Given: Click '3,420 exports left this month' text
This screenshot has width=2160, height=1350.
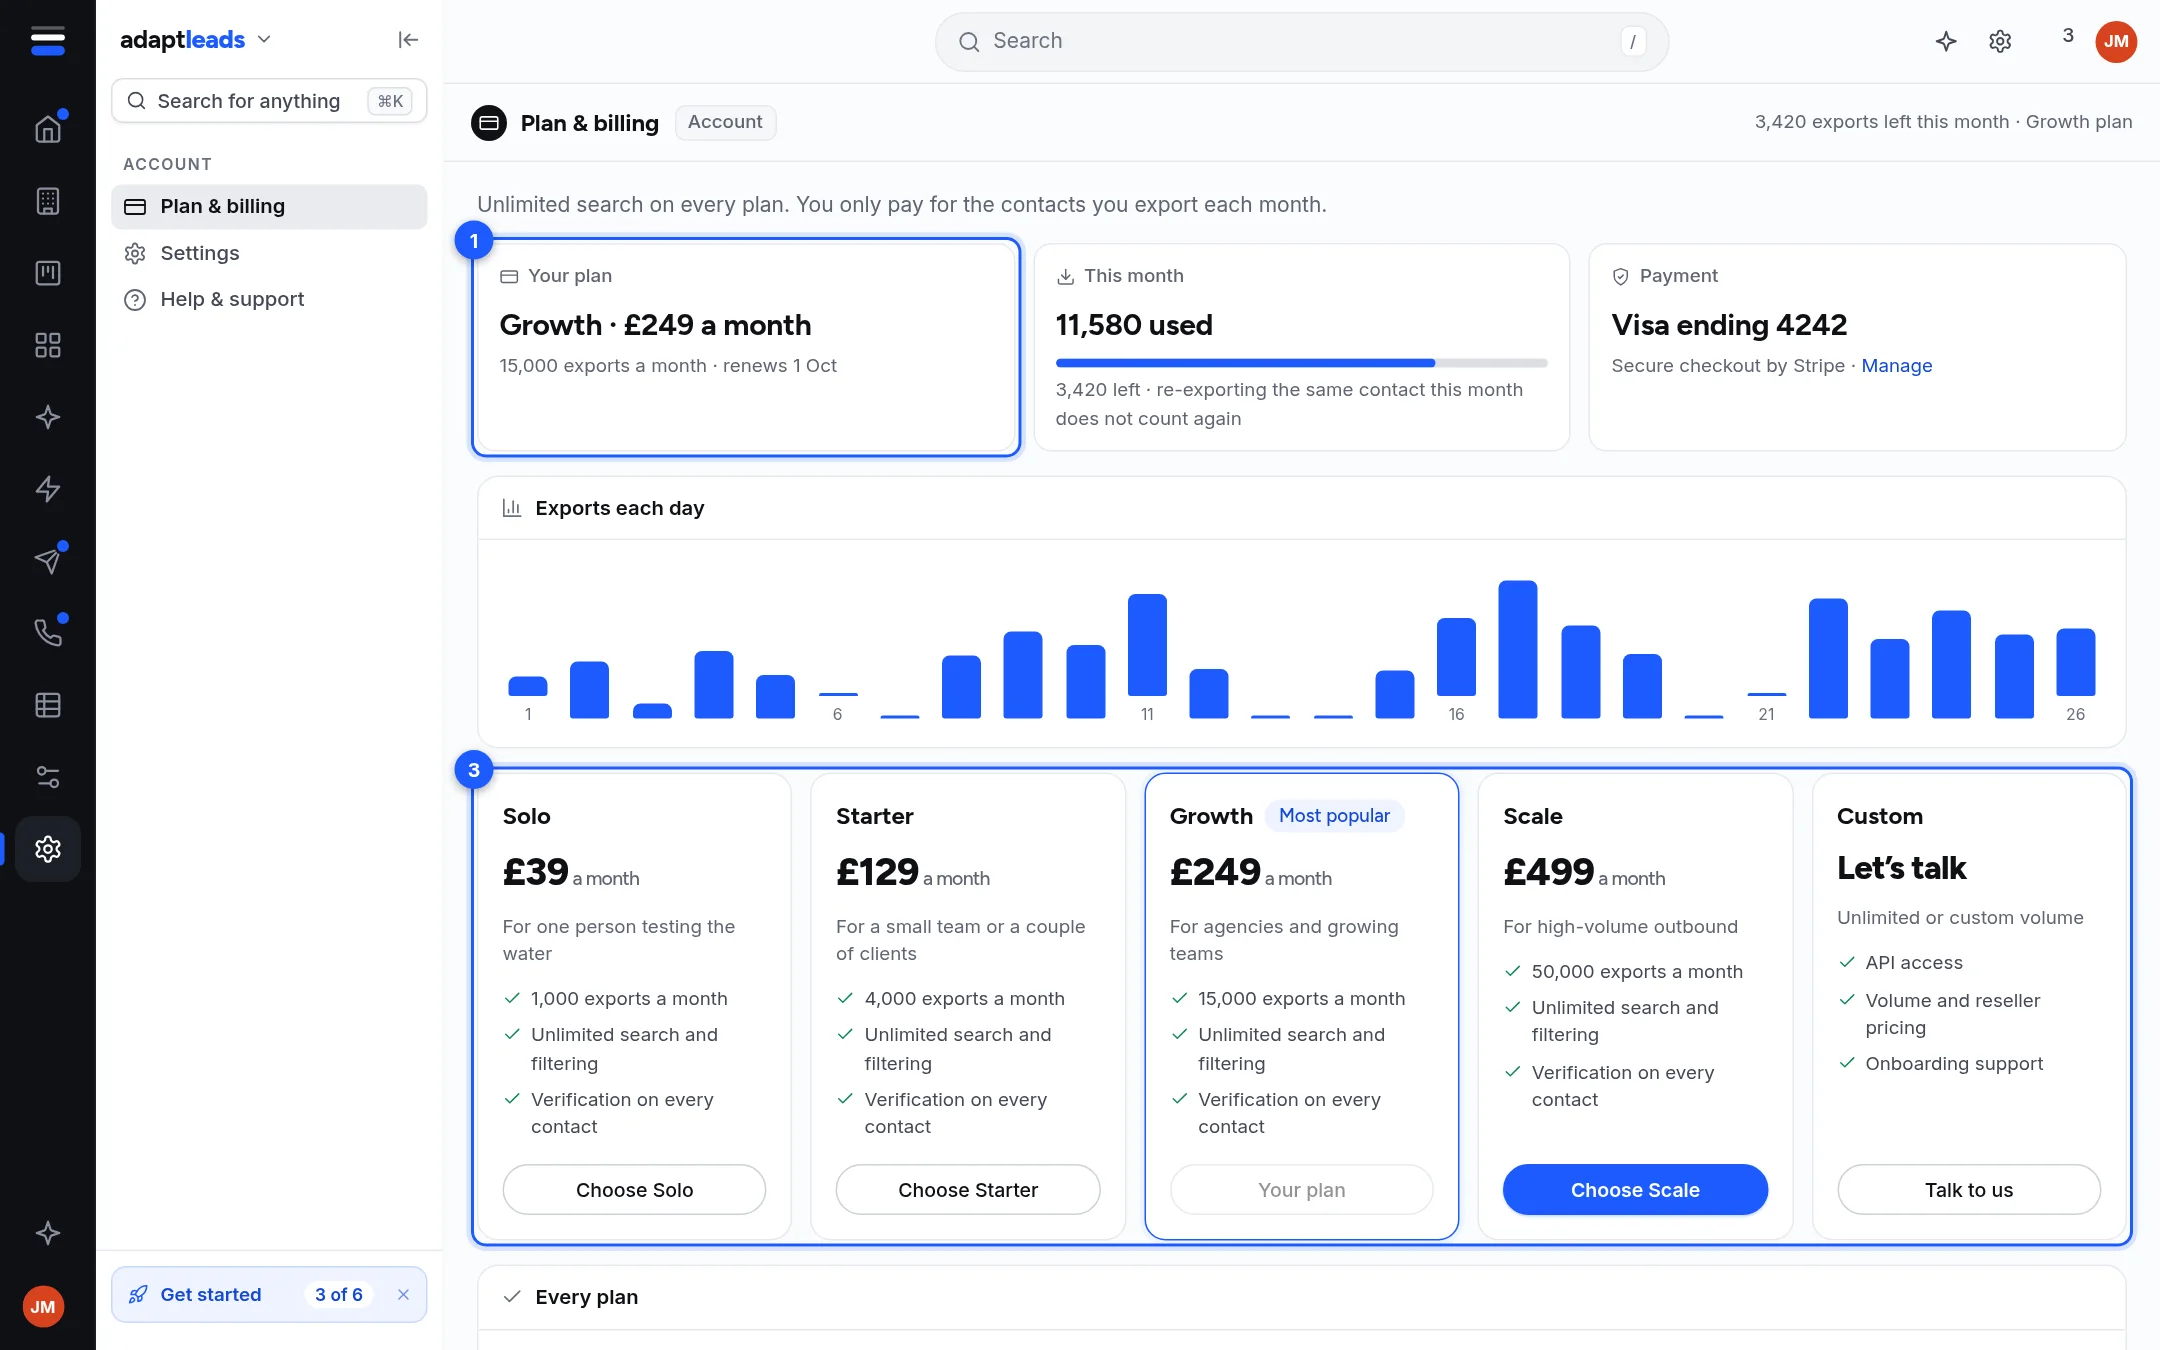Looking at the screenshot, I should pyautogui.click(x=1881, y=122).
